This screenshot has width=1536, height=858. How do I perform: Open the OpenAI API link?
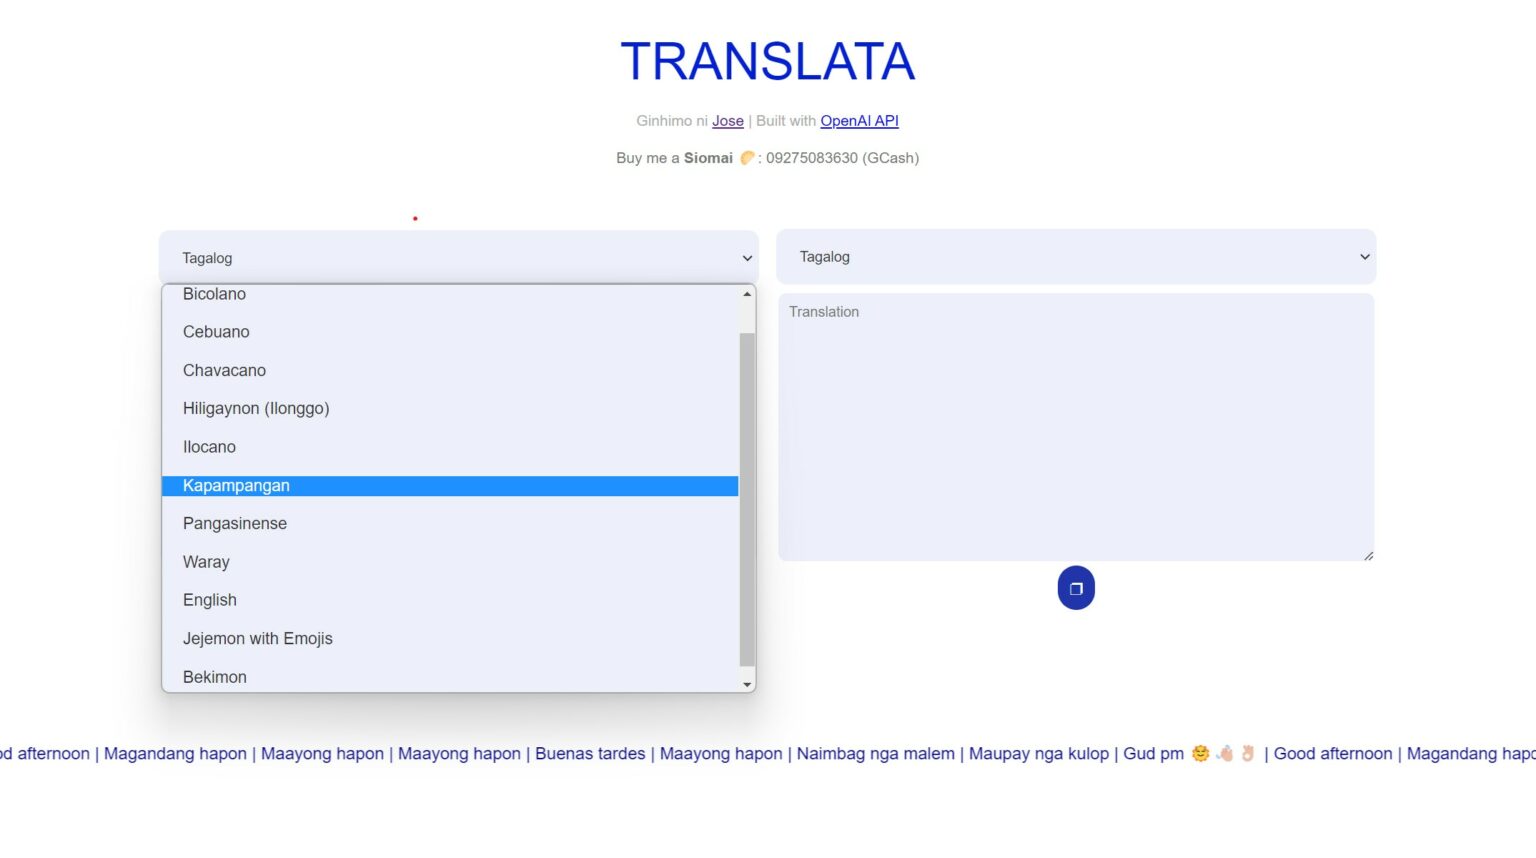[x=859, y=120]
